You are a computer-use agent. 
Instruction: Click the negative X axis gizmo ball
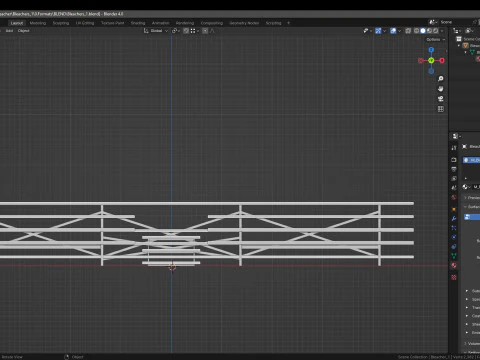tap(421, 60)
